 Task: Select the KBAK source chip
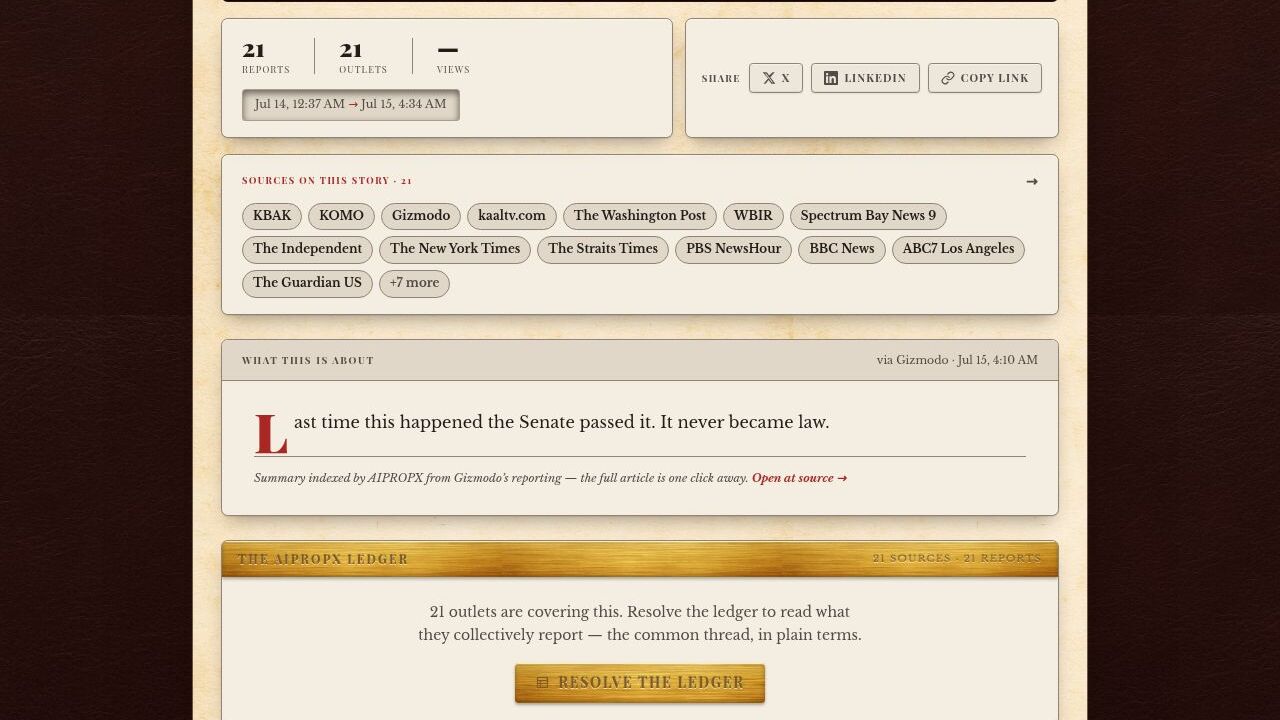[x=272, y=216]
